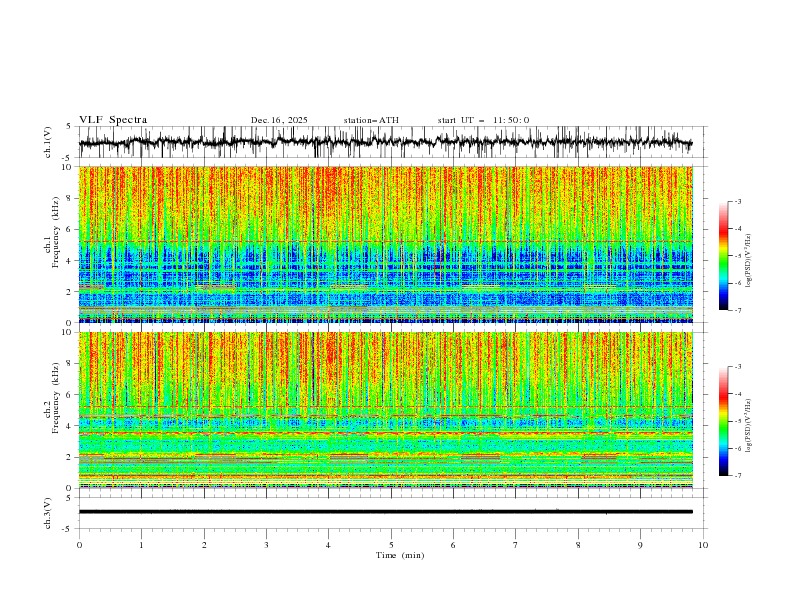Screen dimensions: 792x612
Task: Click the "VLF Spectra" title text
Action: [x=113, y=120]
